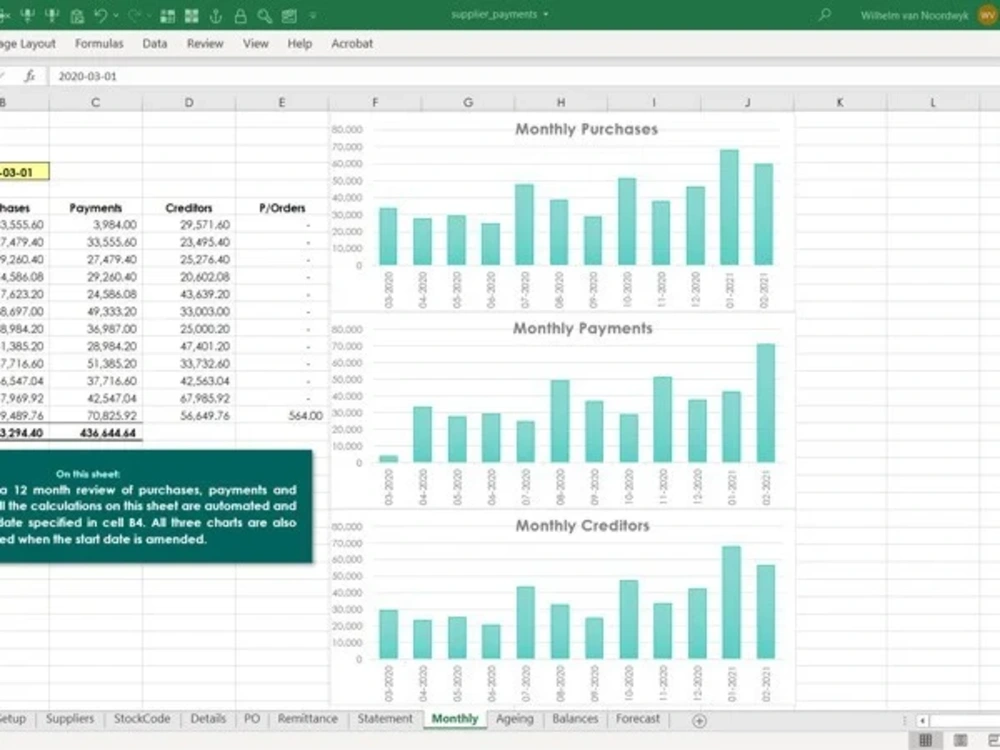This screenshot has height=750, width=1000.
Task: Select column C header
Action: click(96, 102)
